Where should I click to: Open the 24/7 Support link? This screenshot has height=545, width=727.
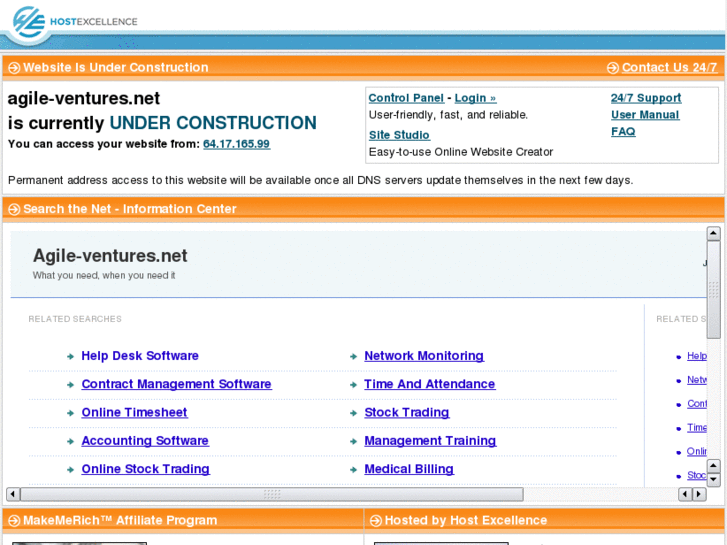click(x=646, y=98)
